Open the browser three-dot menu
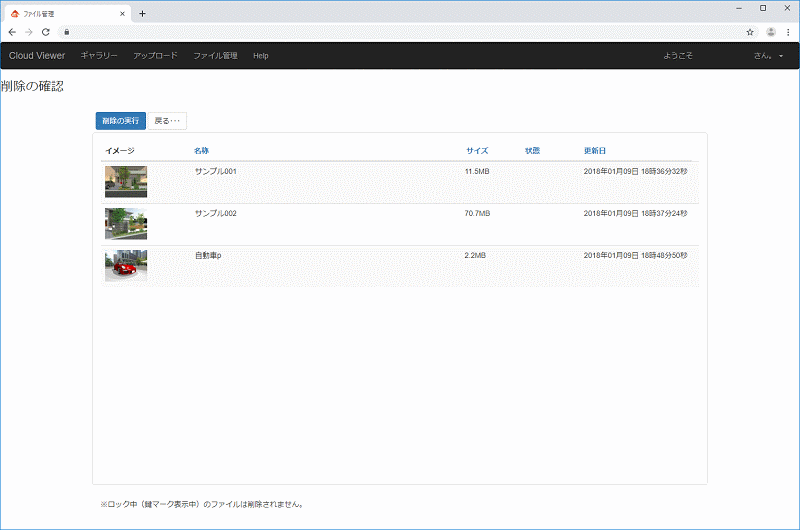Screen dimensions: 800x530 (788, 32)
